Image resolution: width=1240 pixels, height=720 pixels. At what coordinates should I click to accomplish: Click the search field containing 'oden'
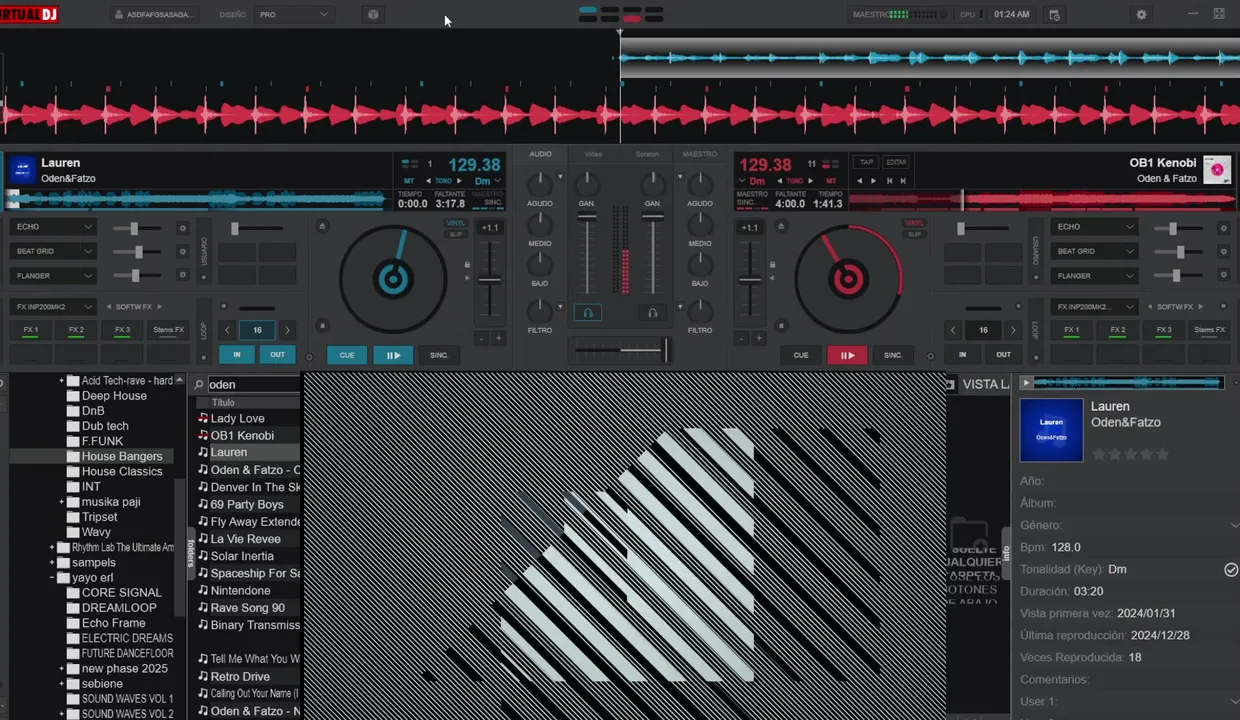(x=252, y=384)
